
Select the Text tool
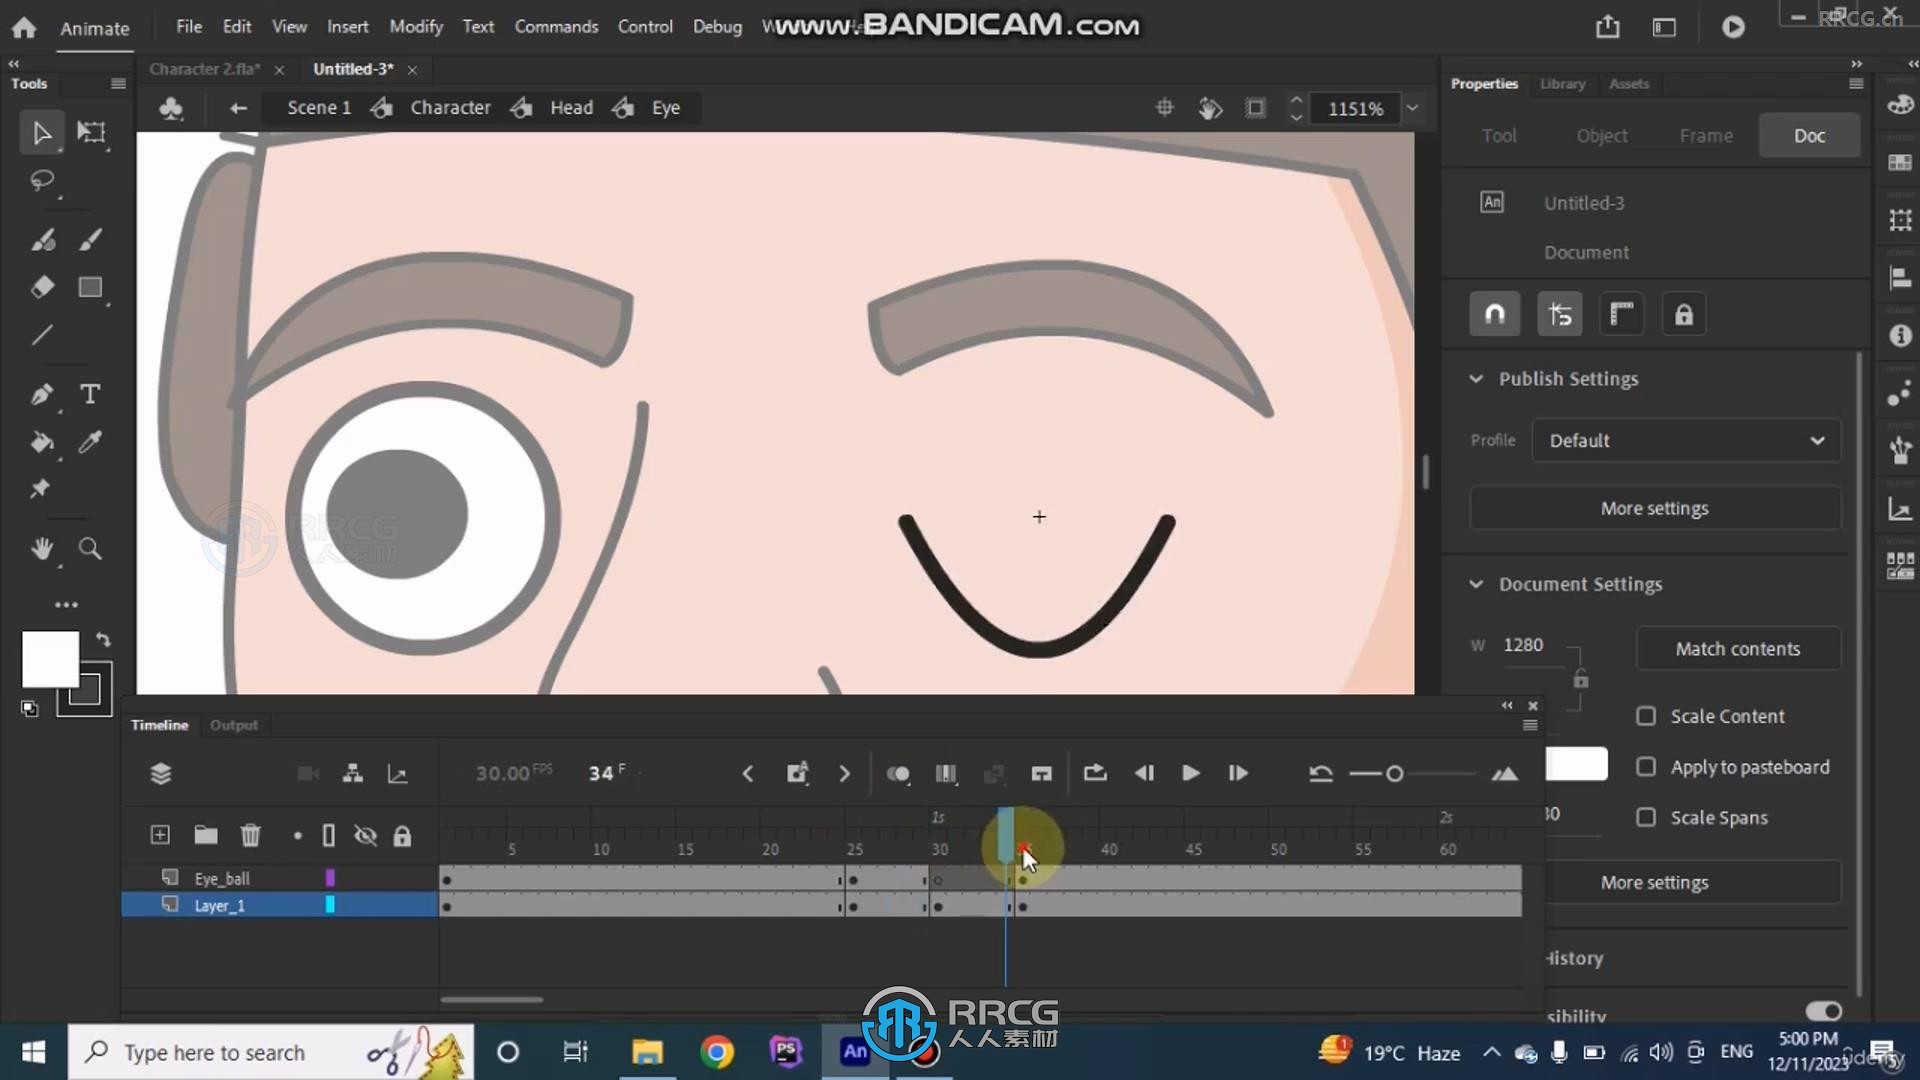tap(91, 394)
